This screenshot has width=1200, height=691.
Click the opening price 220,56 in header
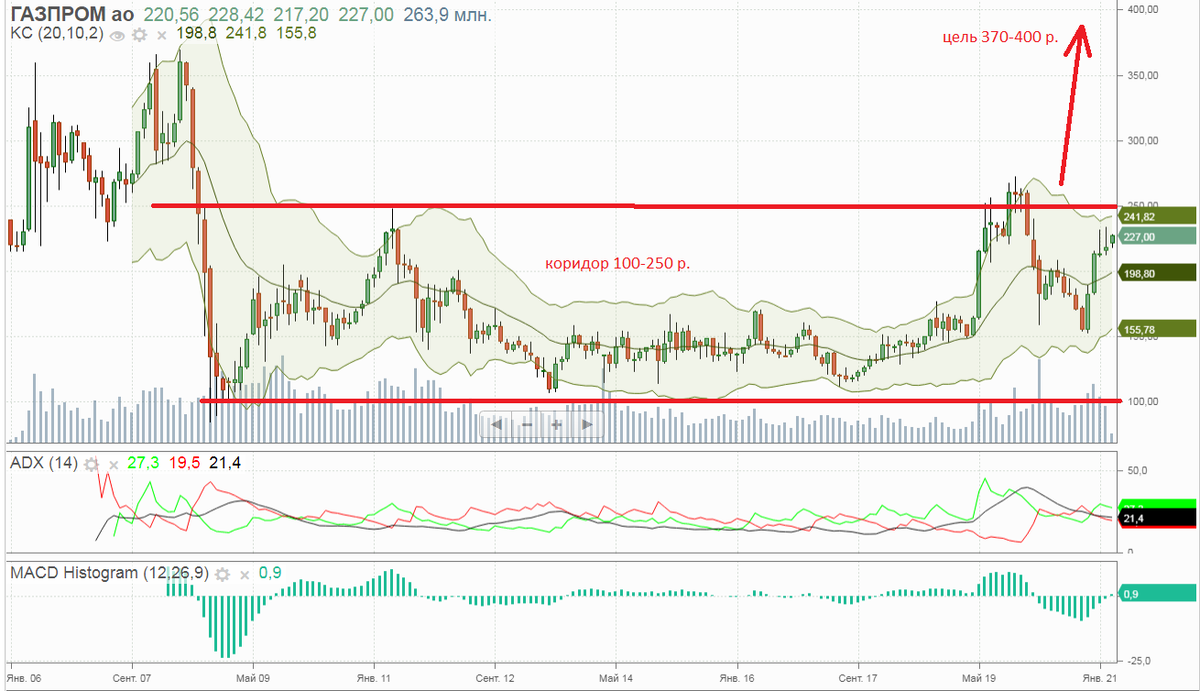(171, 15)
